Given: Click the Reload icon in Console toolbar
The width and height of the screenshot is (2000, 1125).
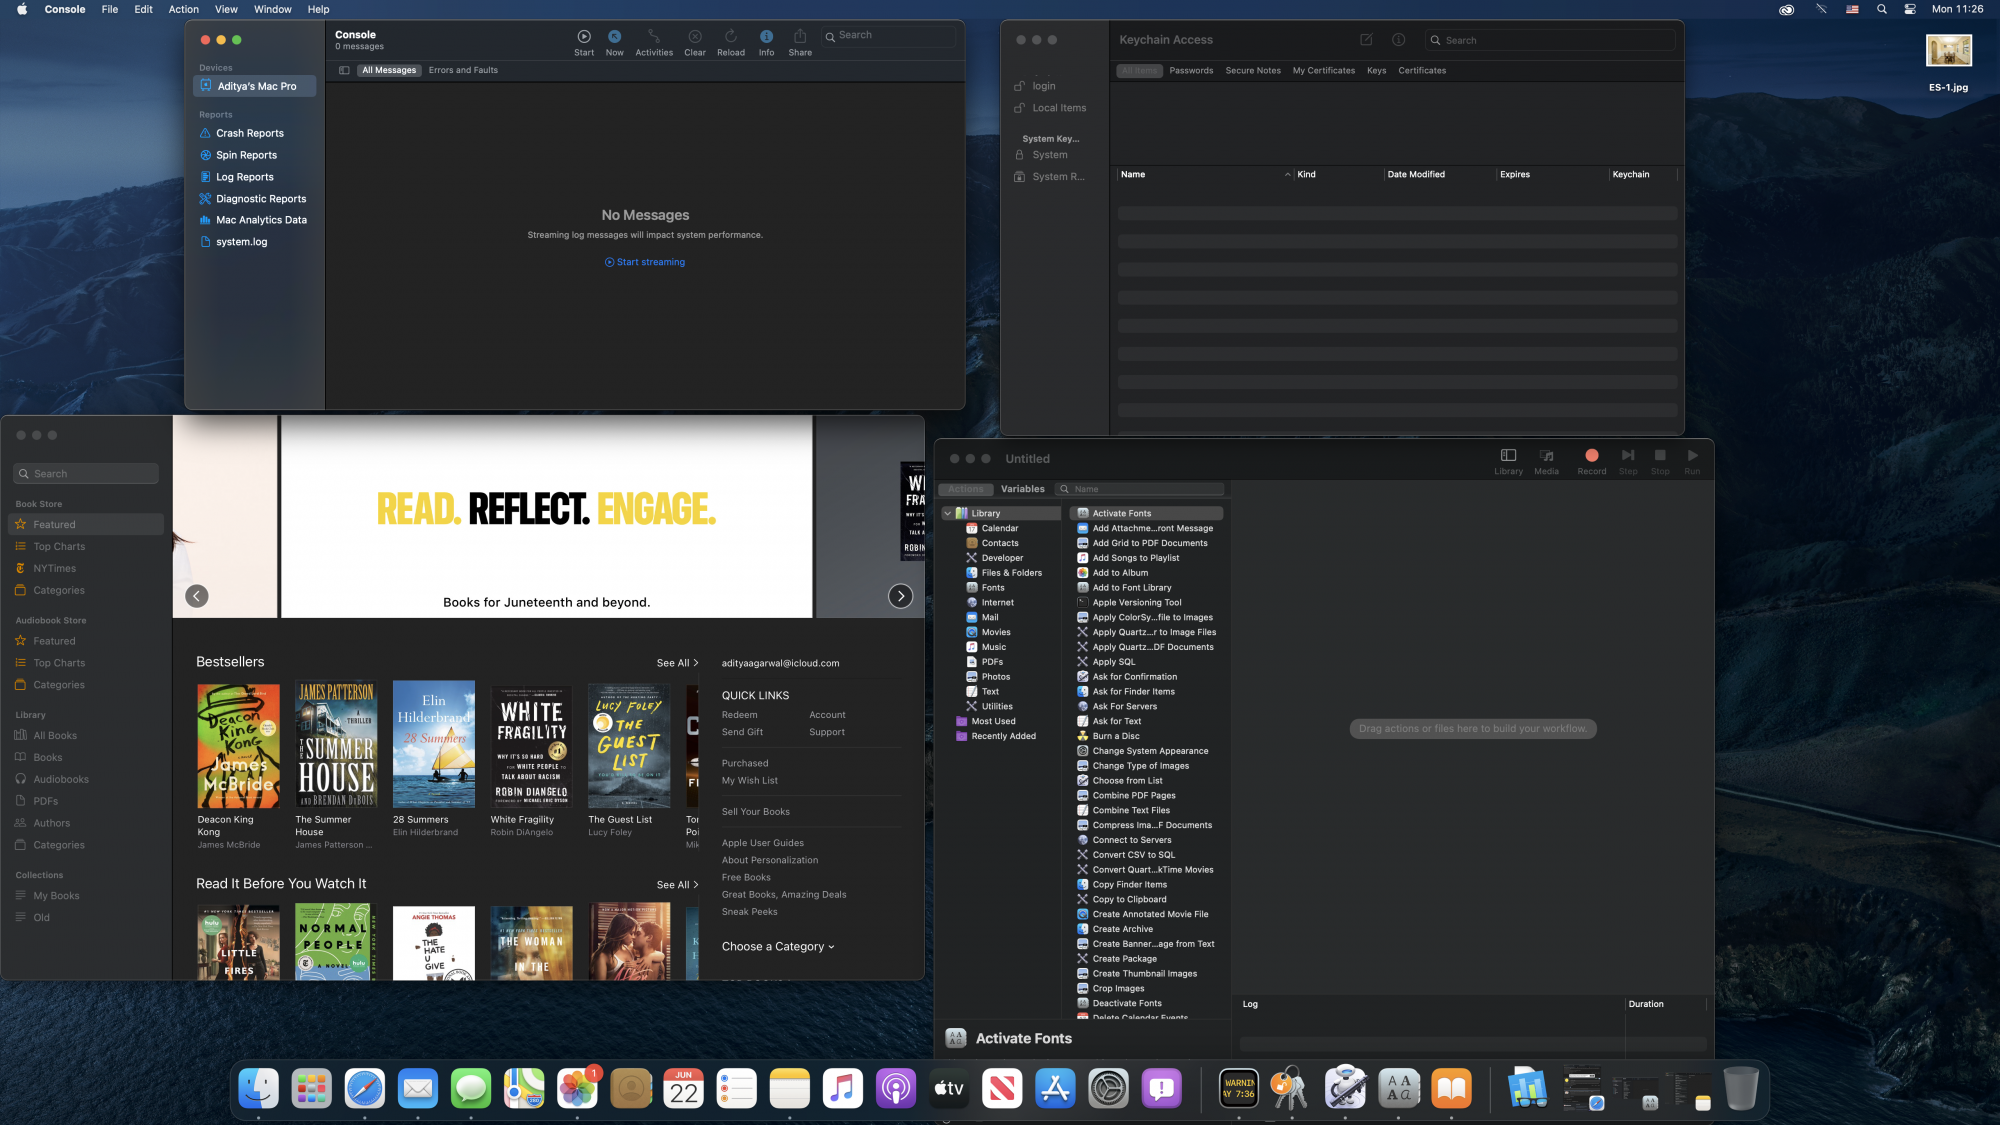Looking at the screenshot, I should coord(730,37).
